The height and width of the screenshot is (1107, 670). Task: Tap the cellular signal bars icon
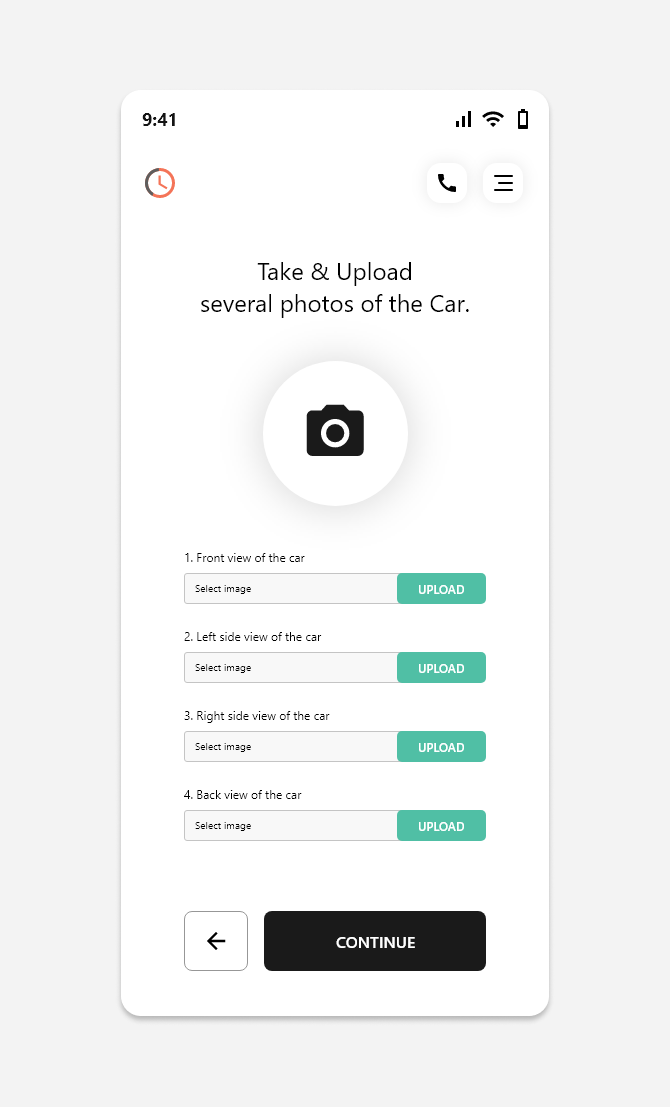point(463,119)
